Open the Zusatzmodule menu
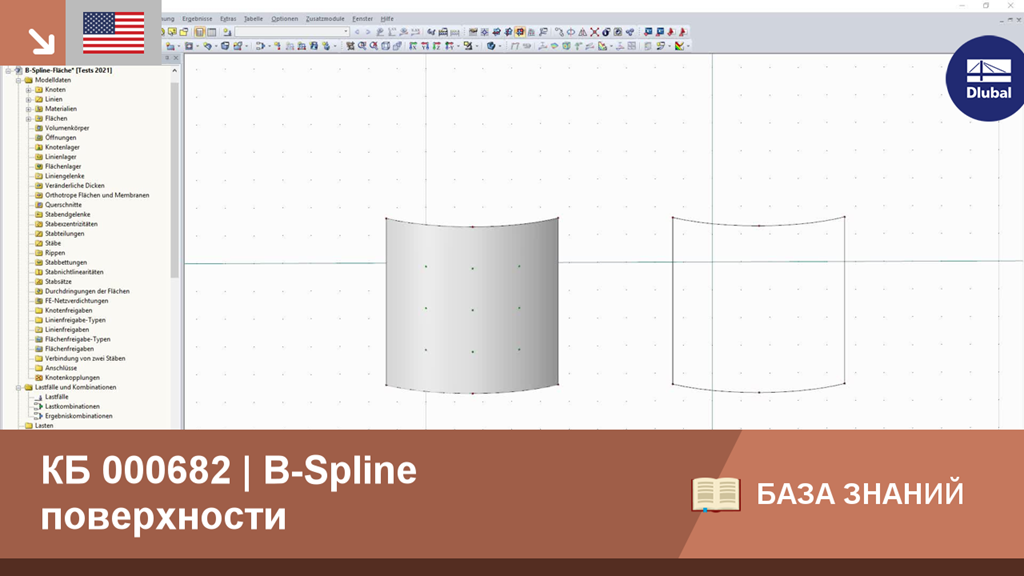This screenshot has width=1024, height=576. click(325, 19)
